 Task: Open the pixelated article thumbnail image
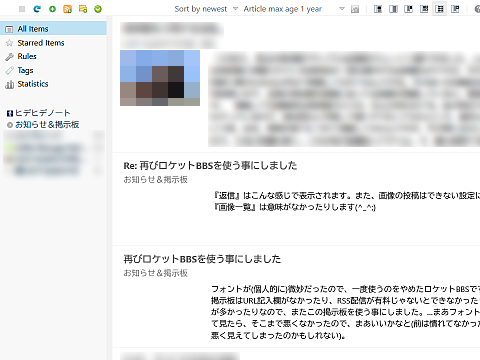coord(160,78)
